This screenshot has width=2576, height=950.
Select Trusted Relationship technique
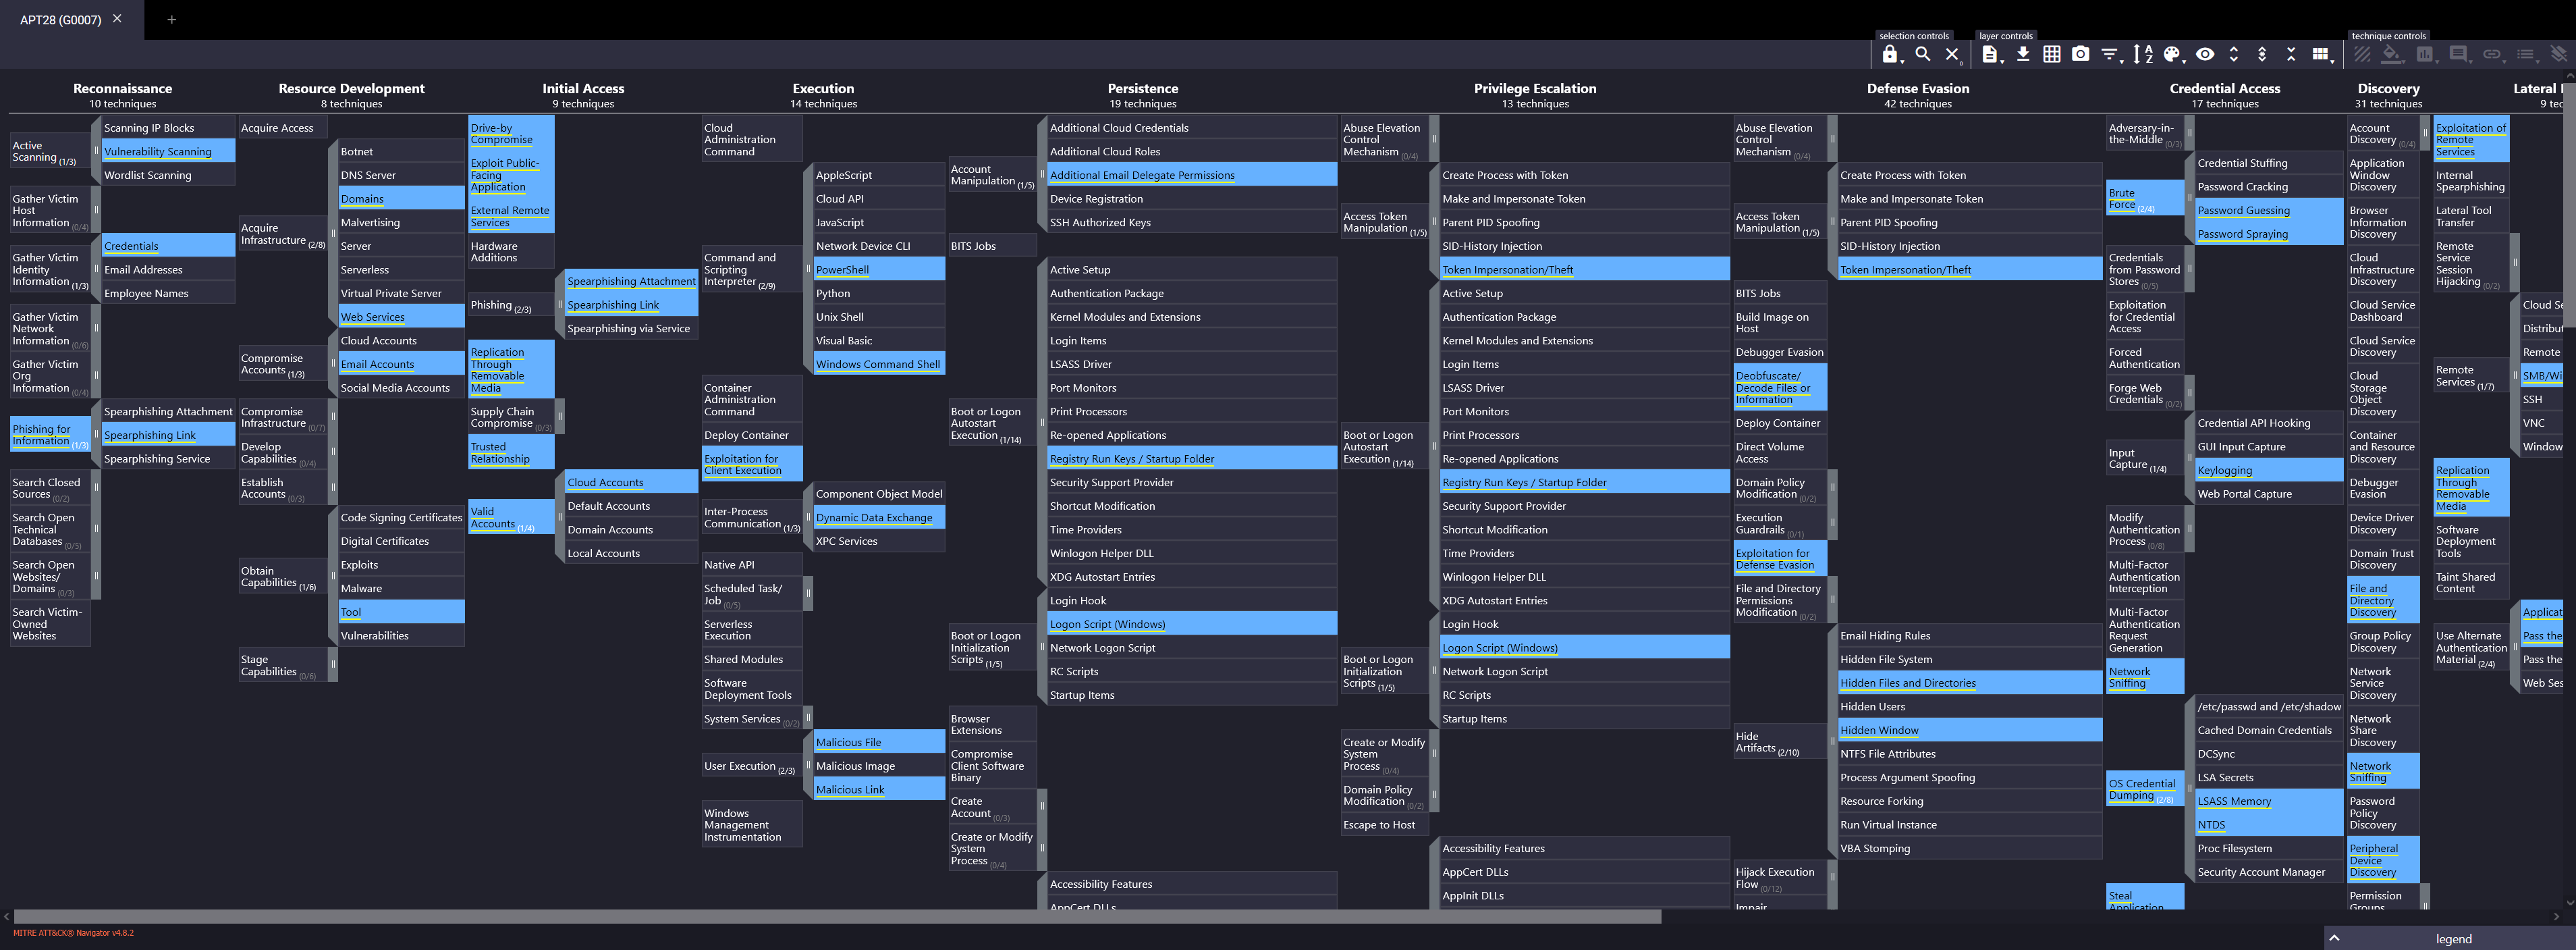point(511,453)
